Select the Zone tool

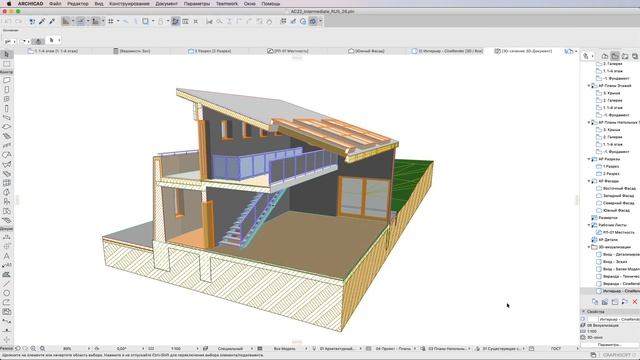7,211
